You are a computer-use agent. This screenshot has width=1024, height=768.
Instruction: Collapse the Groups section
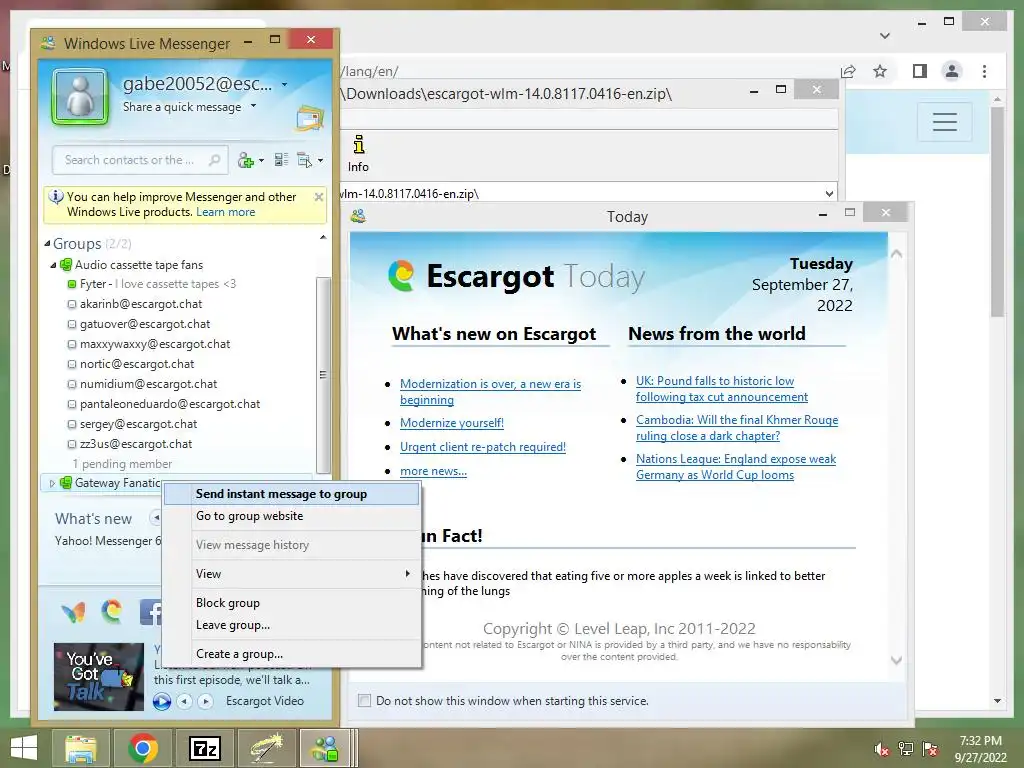tap(48, 244)
